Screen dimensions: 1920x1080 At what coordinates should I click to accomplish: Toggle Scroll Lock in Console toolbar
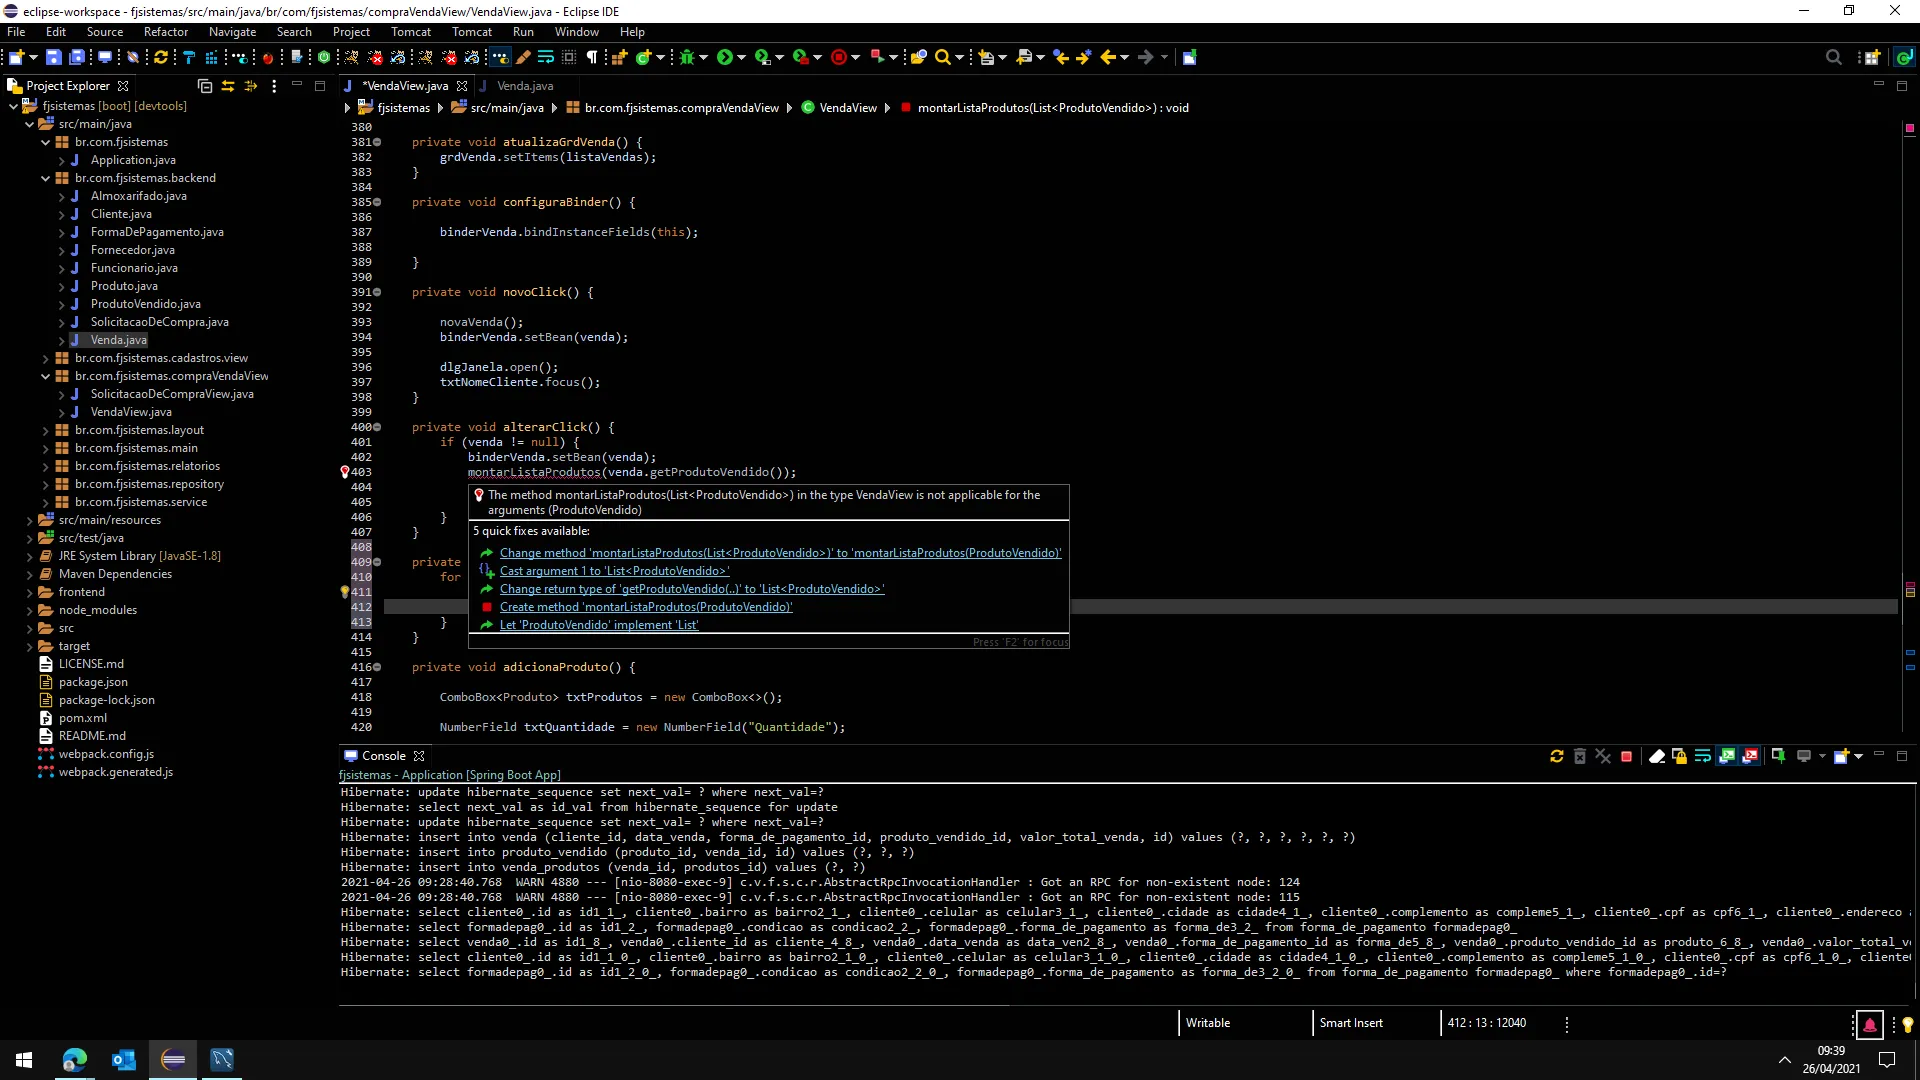[1679, 757]
